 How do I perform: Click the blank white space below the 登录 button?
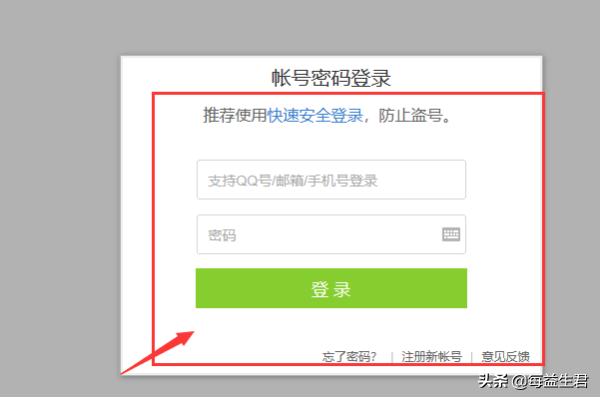click(331, 328)
